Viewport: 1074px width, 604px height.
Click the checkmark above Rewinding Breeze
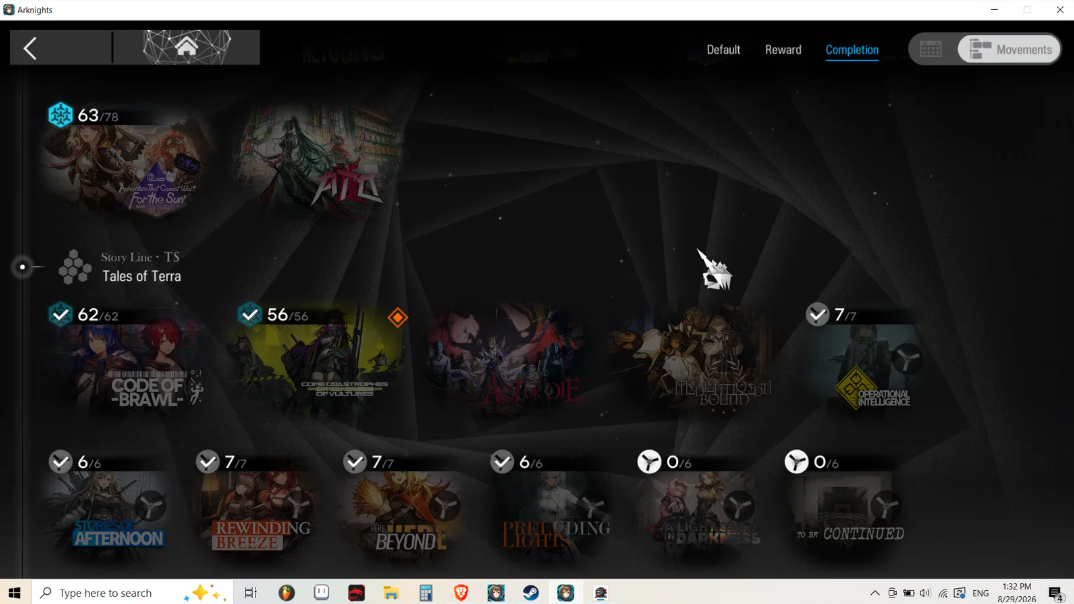pos(208,462)
